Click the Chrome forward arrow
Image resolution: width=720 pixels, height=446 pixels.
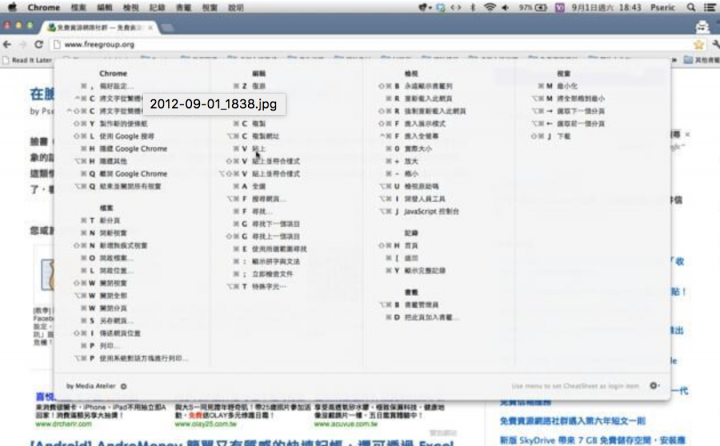[23, 45]
